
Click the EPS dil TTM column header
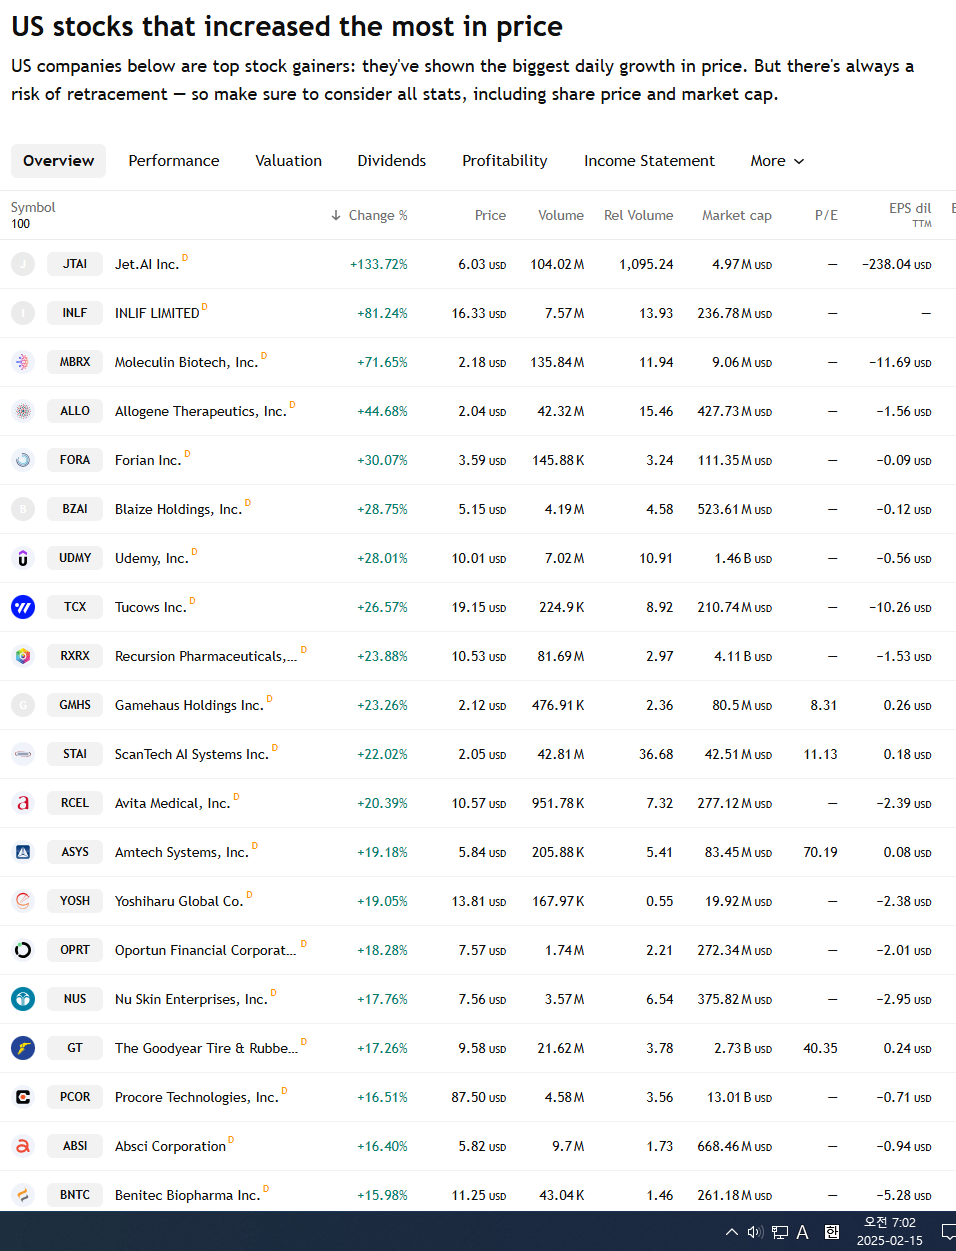click(910, 214)
